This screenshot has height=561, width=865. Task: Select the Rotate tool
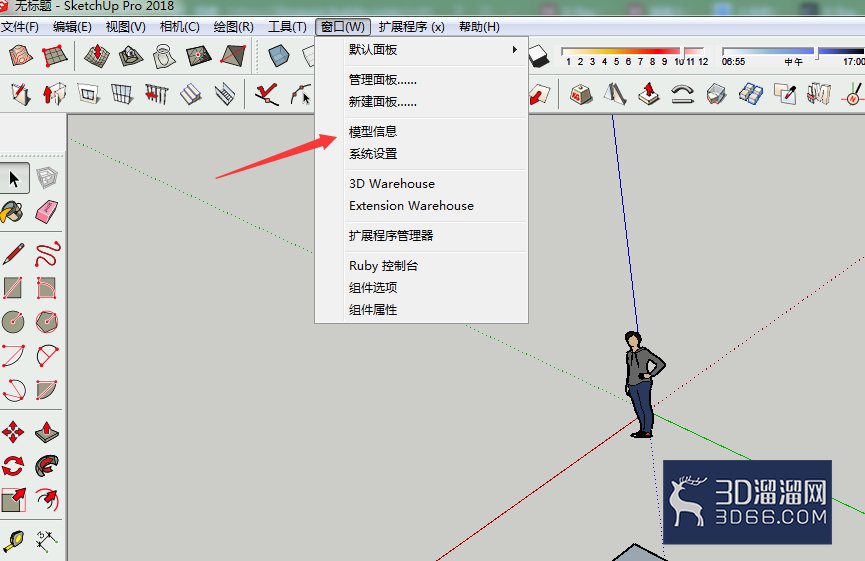[x=13, y=466]
